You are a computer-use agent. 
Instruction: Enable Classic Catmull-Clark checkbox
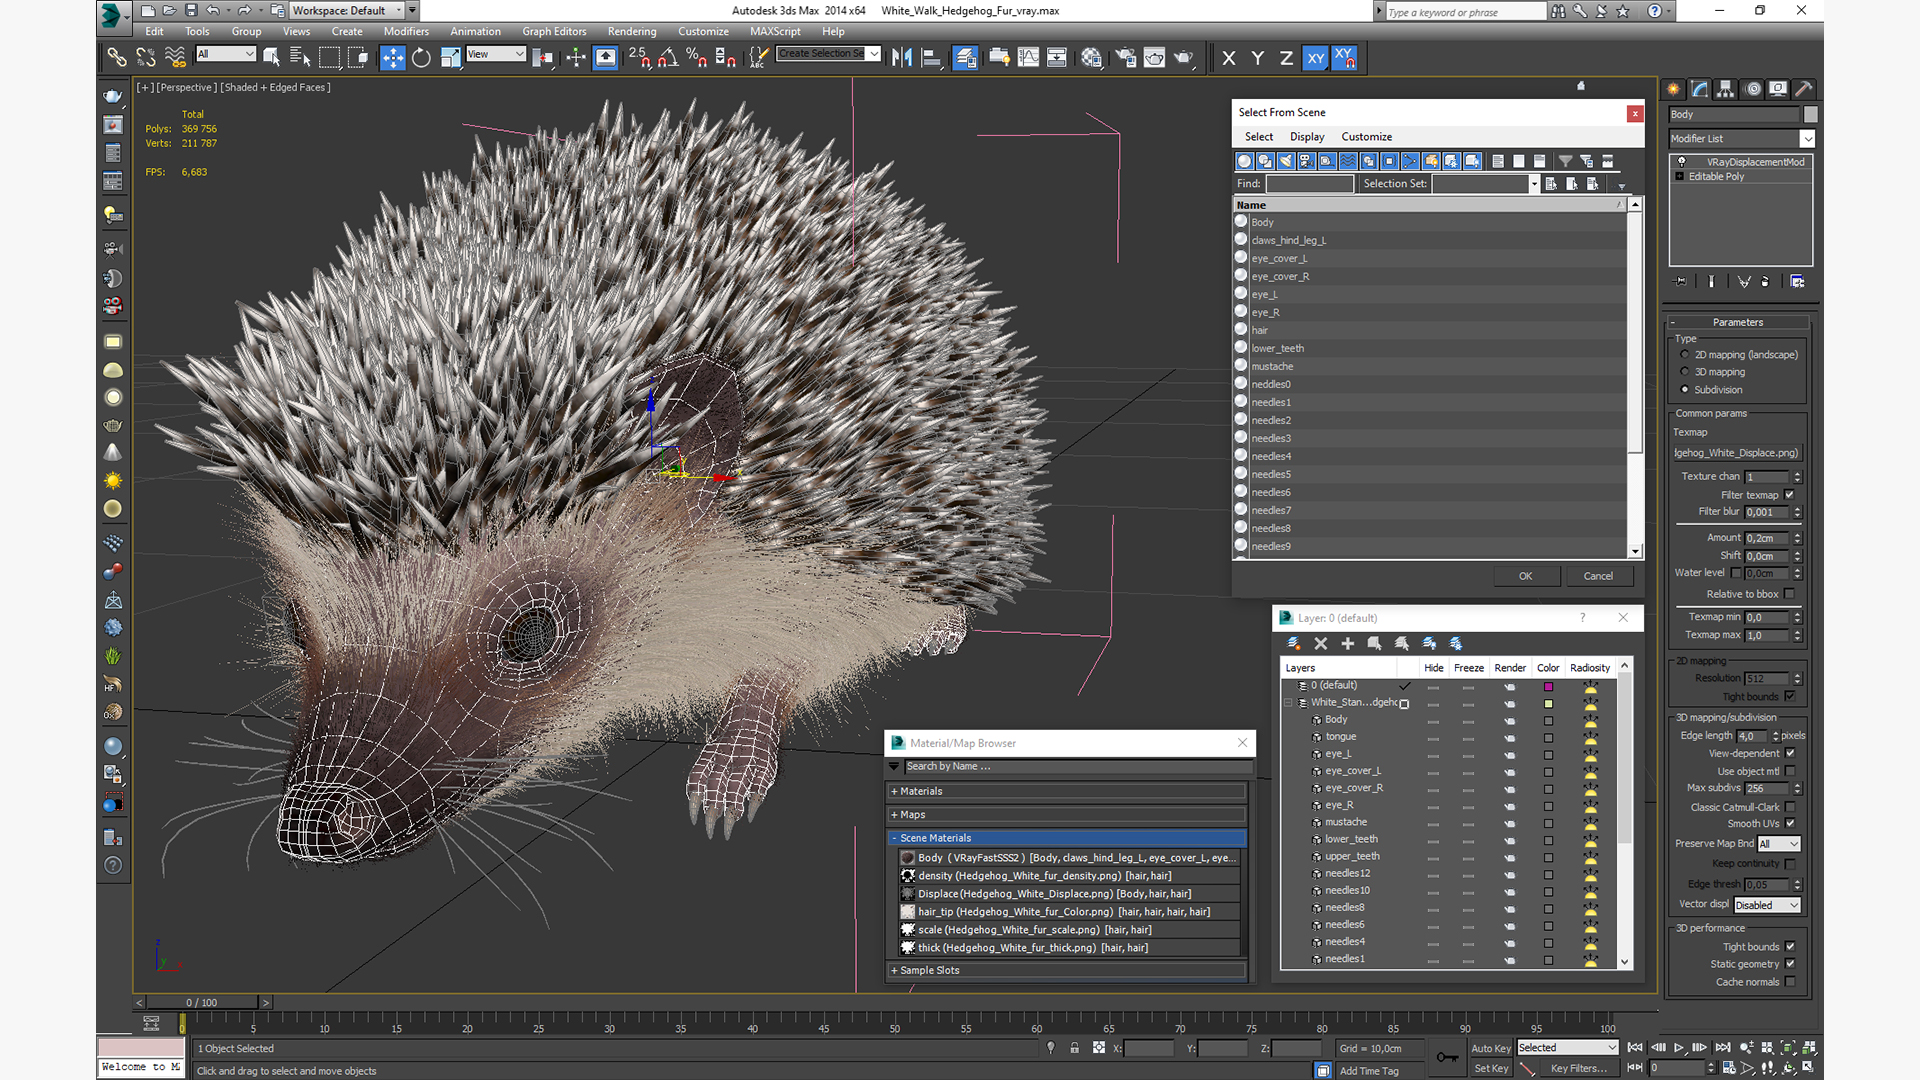click(x=1790, y=807)
